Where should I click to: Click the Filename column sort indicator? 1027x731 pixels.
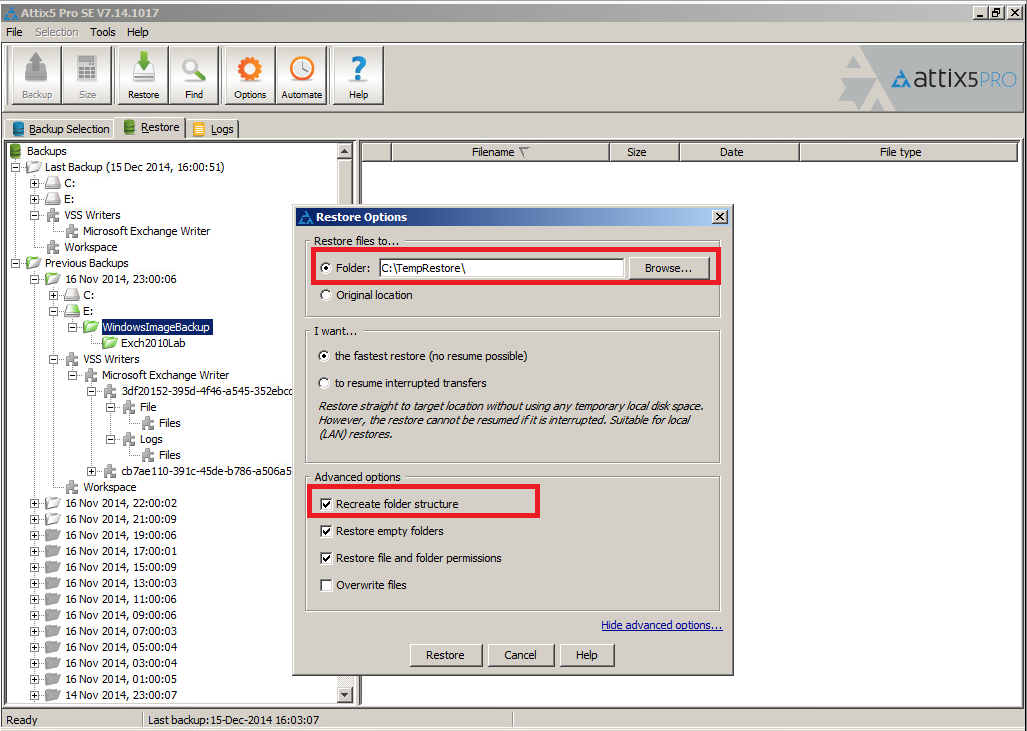click(524, 152)
